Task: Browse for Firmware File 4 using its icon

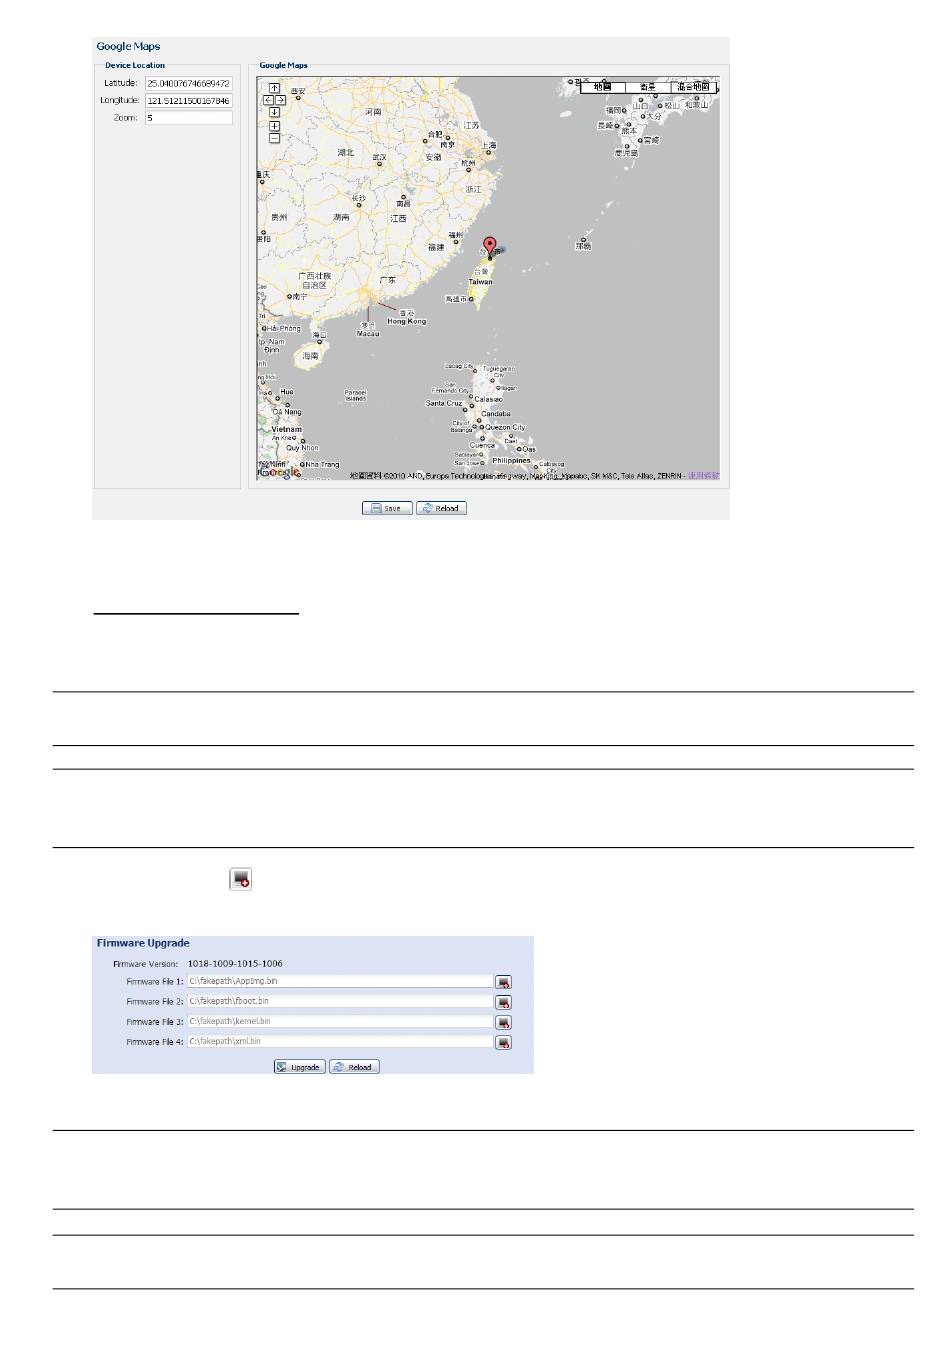Action: pos(504,1042)
